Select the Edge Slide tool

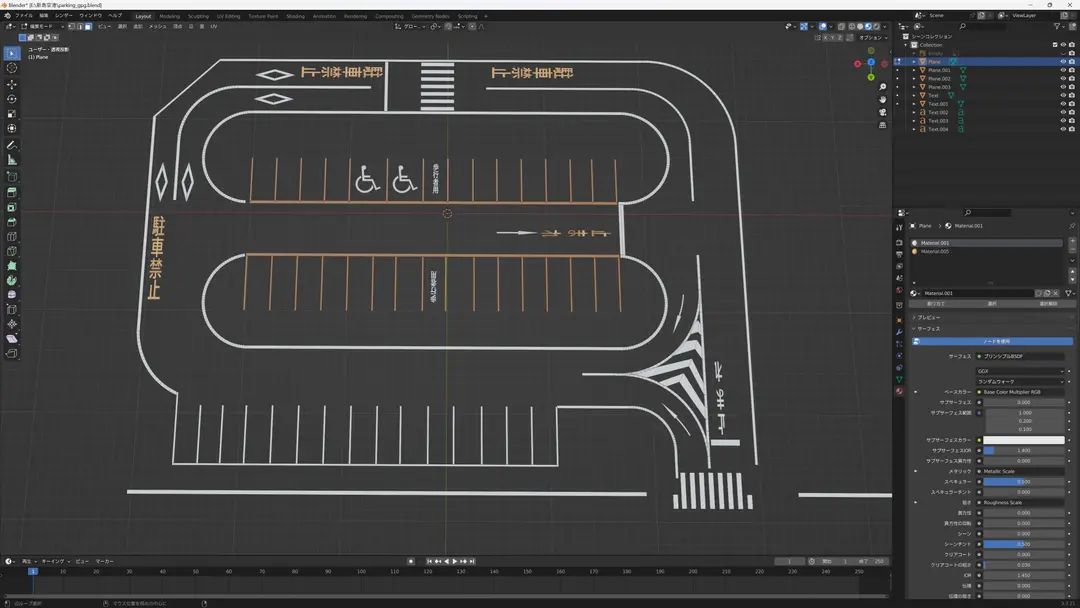coord(12,309)
